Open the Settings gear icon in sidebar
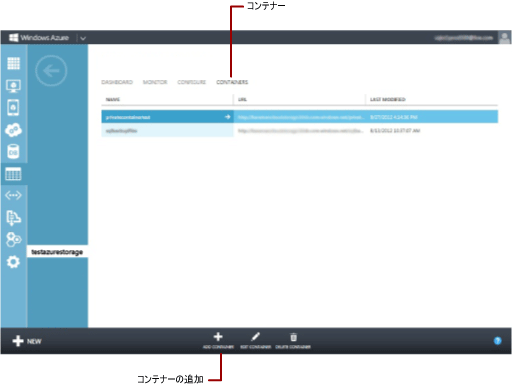This screenshot has height=384, width=512. (x=13, y=262)
